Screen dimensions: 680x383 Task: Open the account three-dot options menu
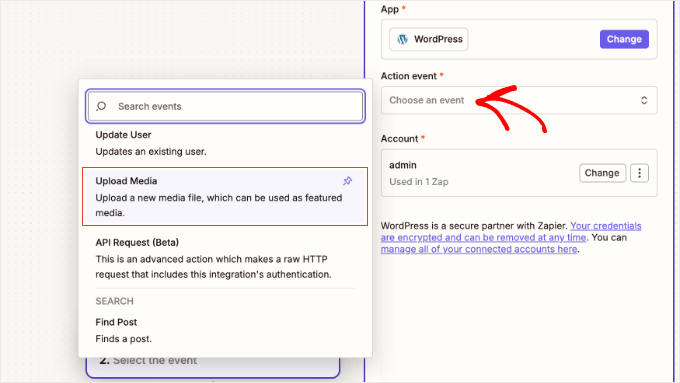[x=639, y=173]
